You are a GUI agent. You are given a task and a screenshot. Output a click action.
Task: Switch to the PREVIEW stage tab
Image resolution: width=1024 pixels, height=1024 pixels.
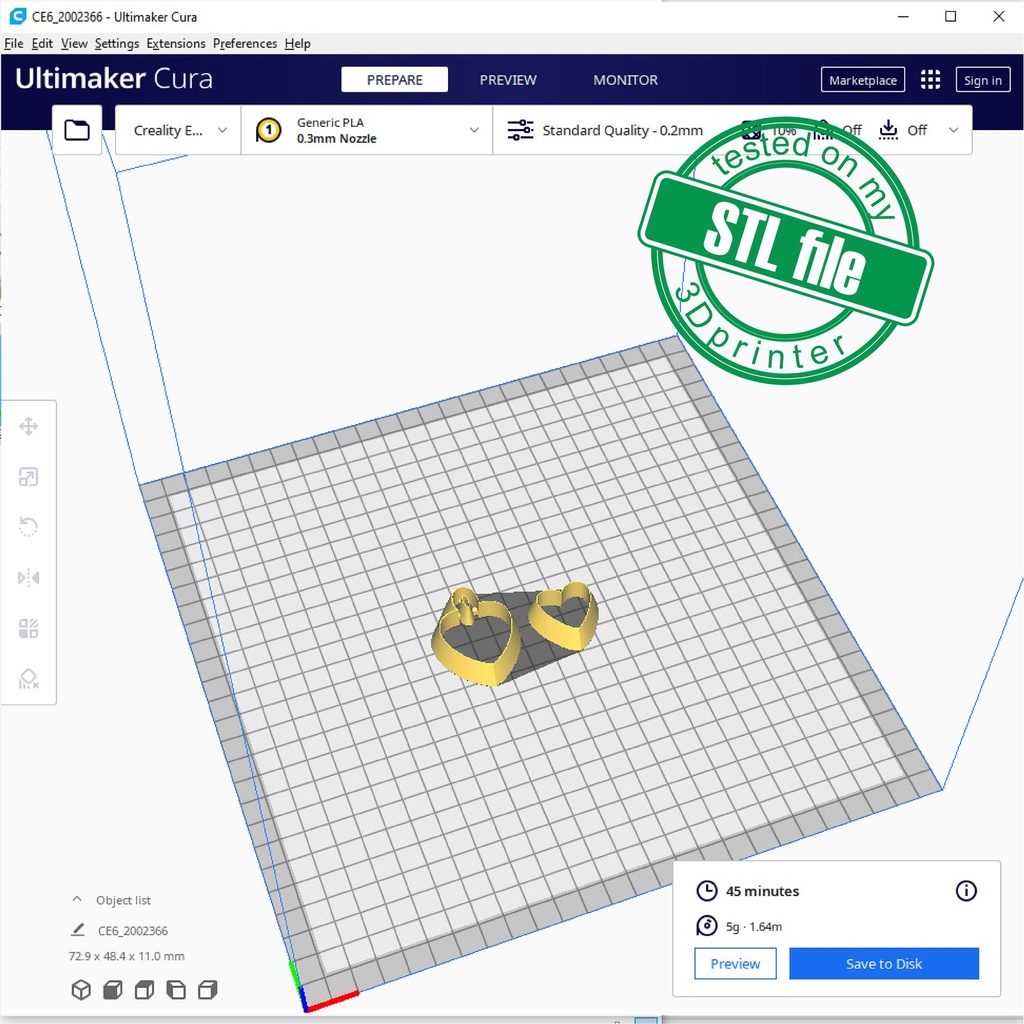(508, 80)
